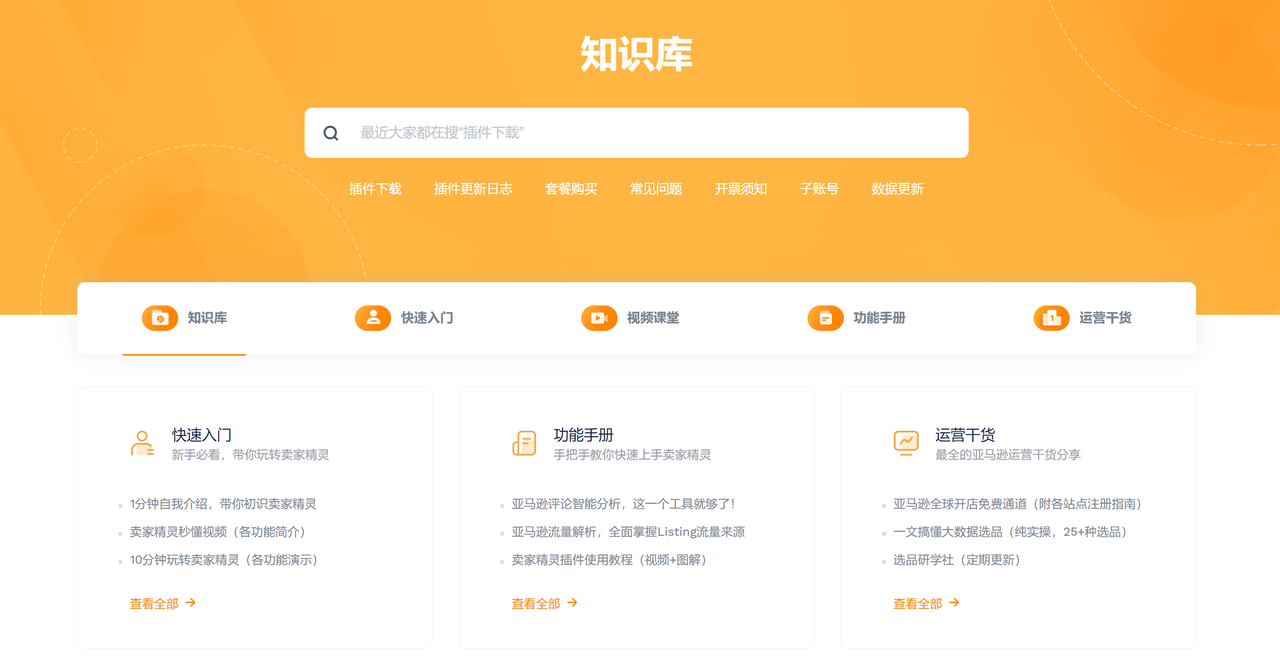
Task: Open article 10分钟玩转卖家精灵（各功能演示）
Action: 227,560
